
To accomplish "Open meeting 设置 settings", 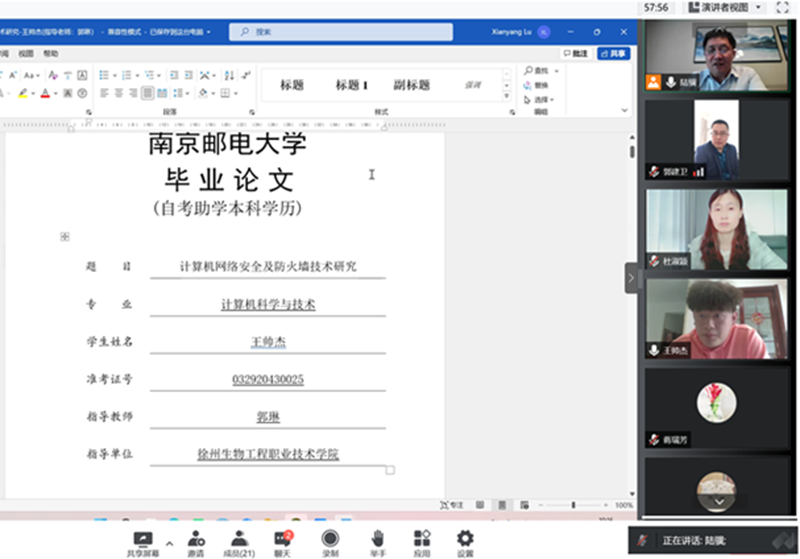I will [x=465, y=539].
